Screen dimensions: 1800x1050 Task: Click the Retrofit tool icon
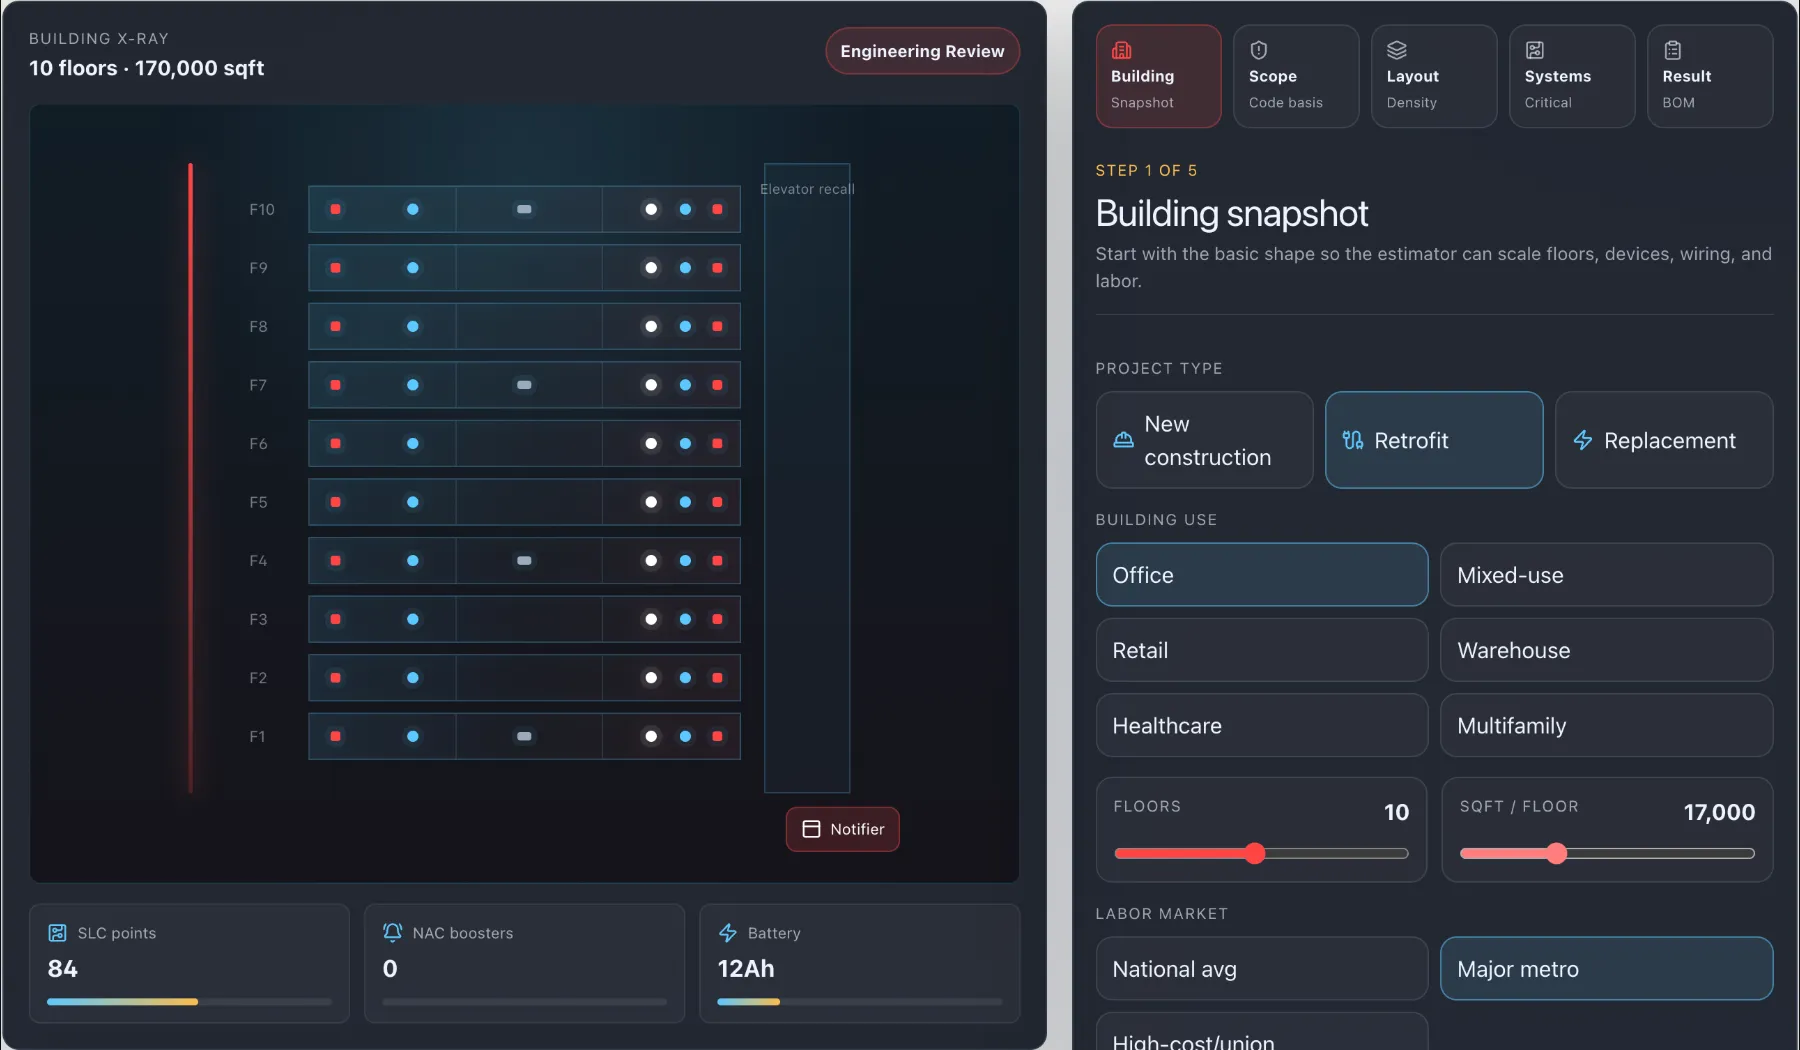1353,440
